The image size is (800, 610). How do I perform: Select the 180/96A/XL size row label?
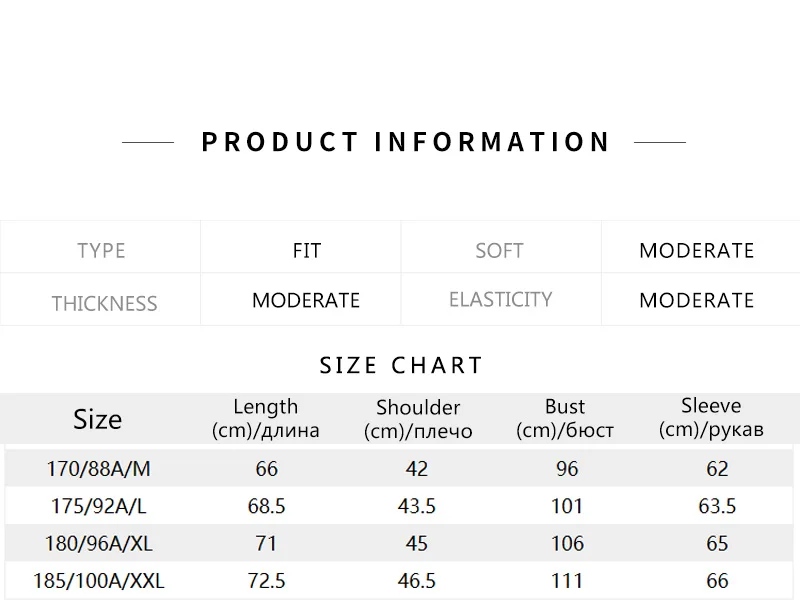pyautogui.click(x=98, y=543)
